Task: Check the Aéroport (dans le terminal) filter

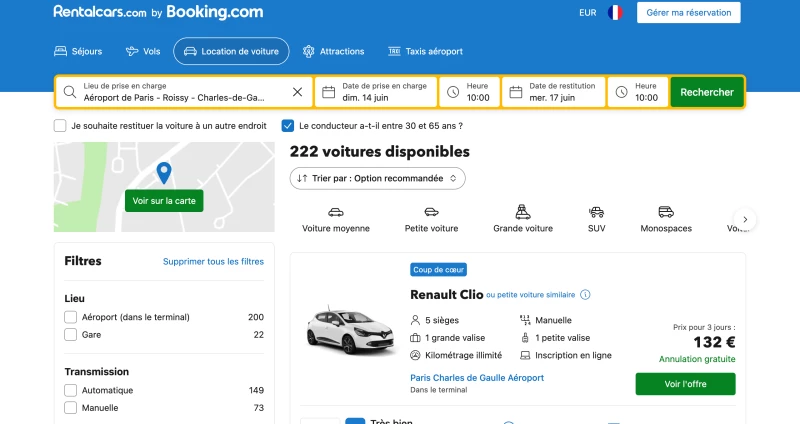Action: point(70,317)
